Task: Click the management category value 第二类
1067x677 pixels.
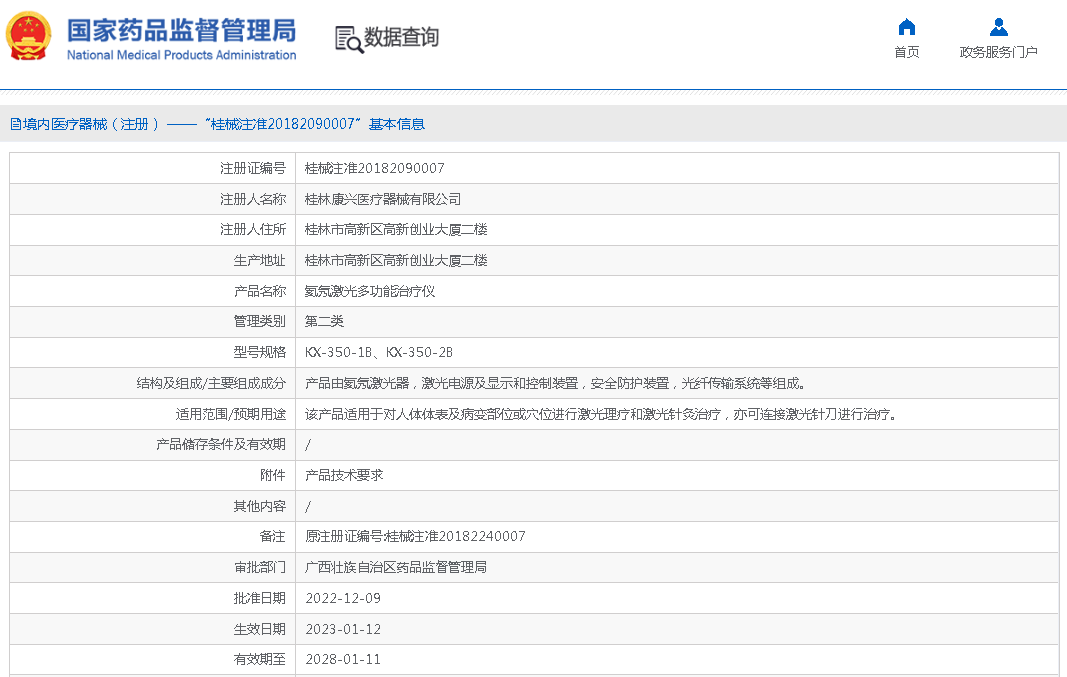Action: click(324, 321)
